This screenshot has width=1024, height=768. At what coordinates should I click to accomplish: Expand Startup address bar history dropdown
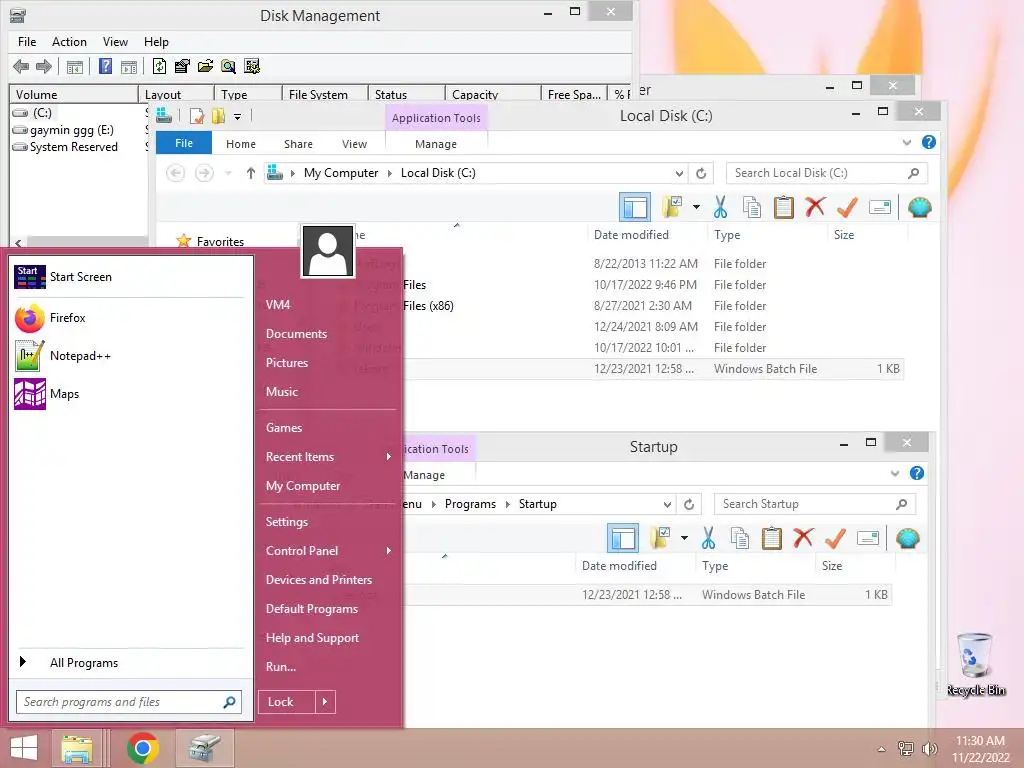click(667, 504)
